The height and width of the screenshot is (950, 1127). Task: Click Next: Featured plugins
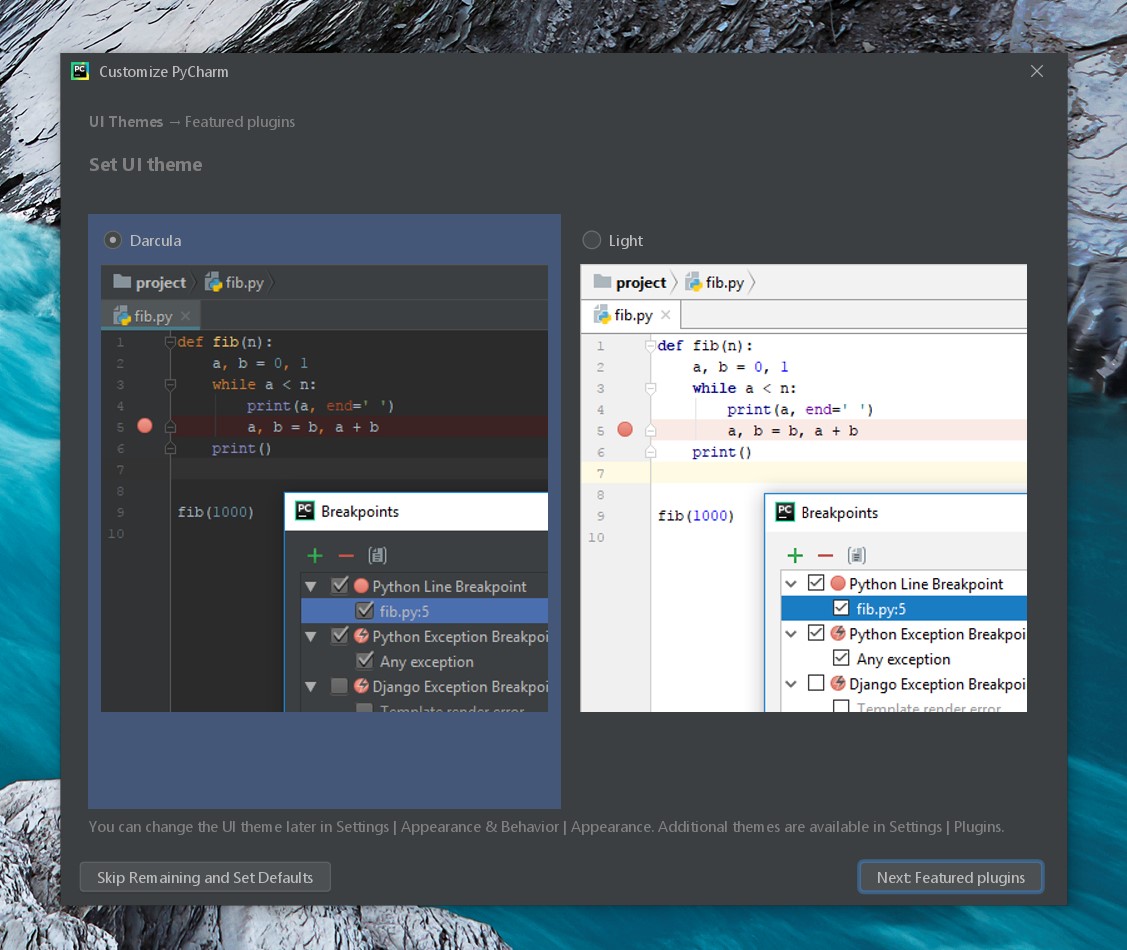[949, 876]
